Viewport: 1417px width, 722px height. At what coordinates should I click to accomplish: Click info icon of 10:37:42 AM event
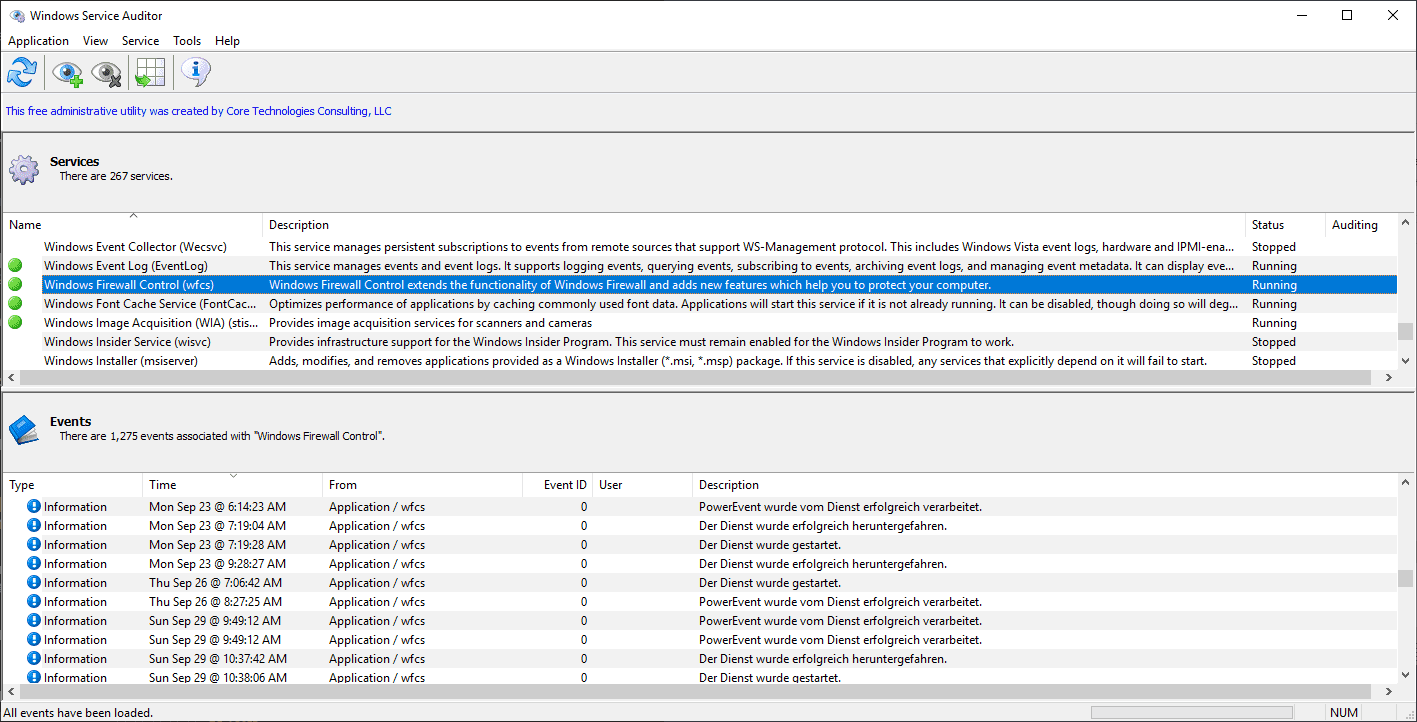tap(34, 659)
